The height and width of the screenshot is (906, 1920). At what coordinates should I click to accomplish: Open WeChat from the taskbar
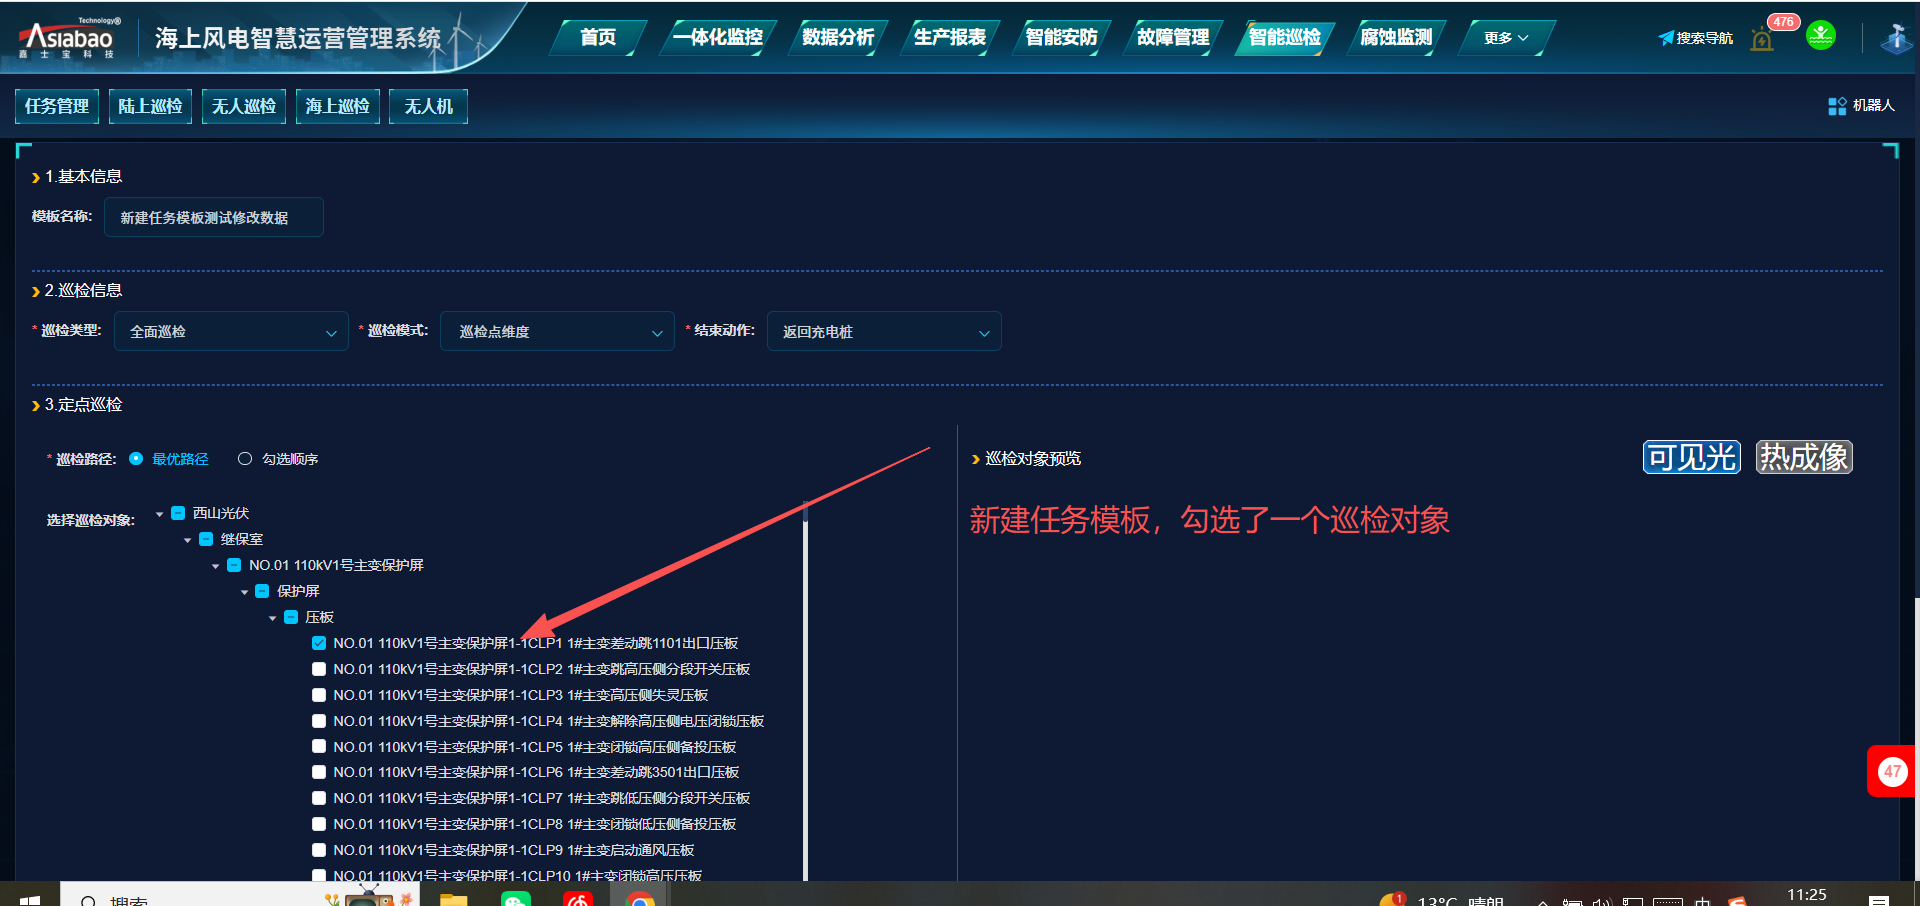515,899
